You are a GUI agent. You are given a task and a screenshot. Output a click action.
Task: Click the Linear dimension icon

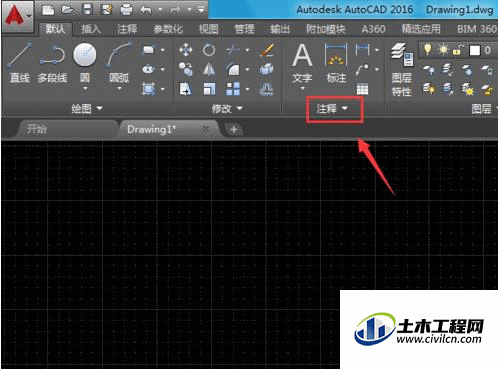tap(362, 50)
